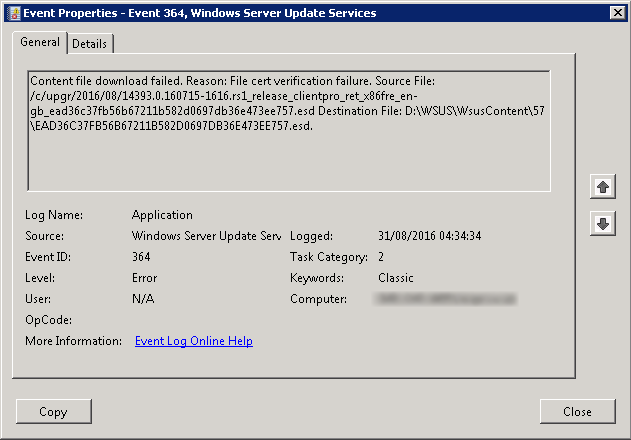Click 'Destination File: D:\WSUS\WsusContent\57' text
This screenshot has height=440, width=631.
[431, 111]
